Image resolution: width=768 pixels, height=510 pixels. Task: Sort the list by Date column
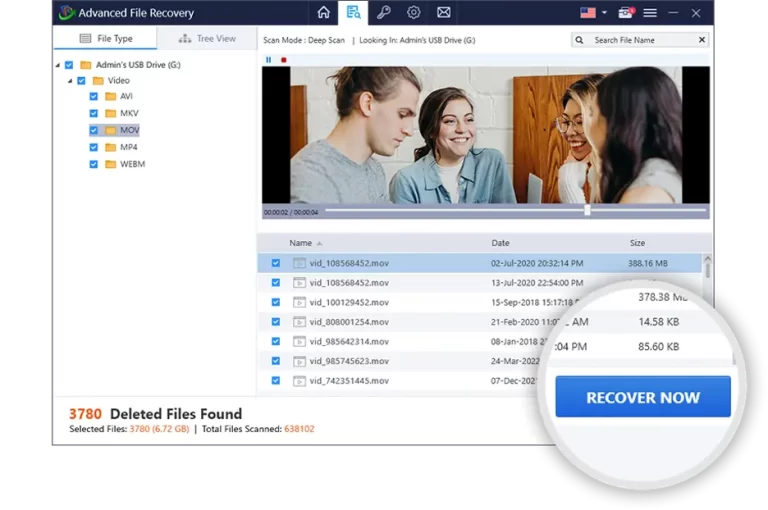pyautogui.click(x=501, y=243)
